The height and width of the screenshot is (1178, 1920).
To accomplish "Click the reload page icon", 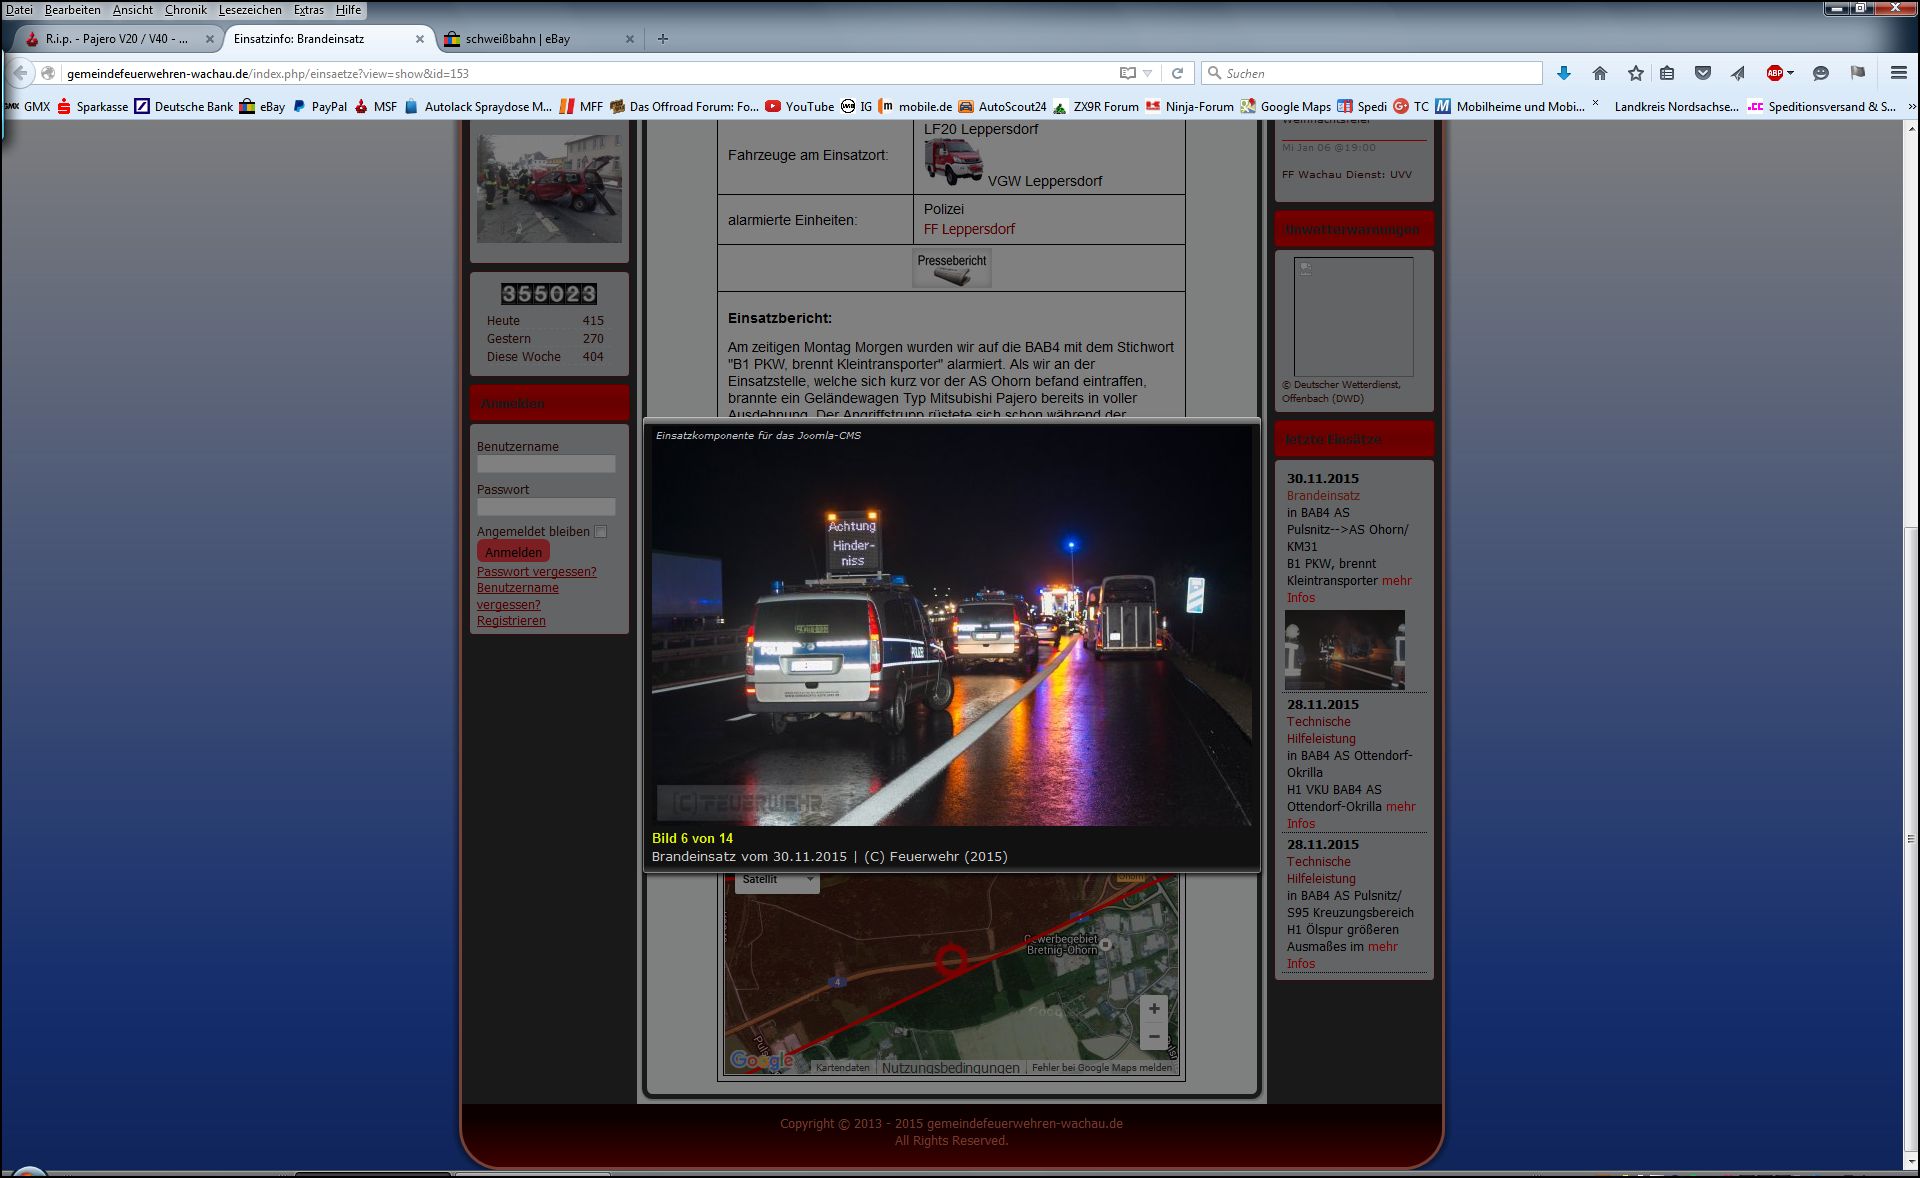I will tap(1177, 73).
